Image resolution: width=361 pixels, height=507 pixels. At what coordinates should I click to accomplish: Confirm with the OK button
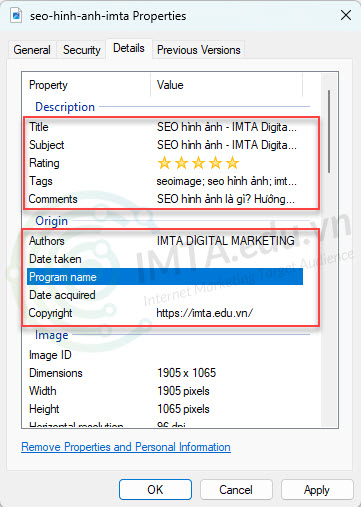click(155, 490)
